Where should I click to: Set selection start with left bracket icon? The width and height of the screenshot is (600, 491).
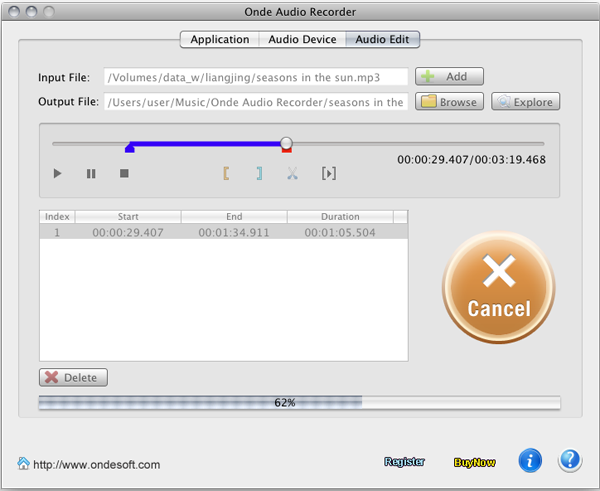click(226, 174)
